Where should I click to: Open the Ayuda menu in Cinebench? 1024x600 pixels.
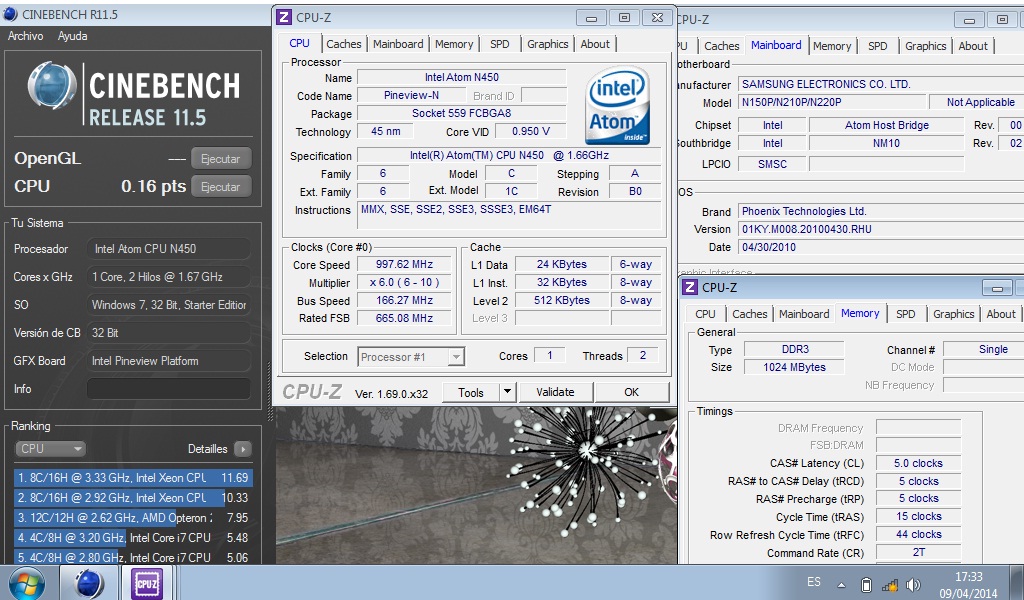coord(72,36)
